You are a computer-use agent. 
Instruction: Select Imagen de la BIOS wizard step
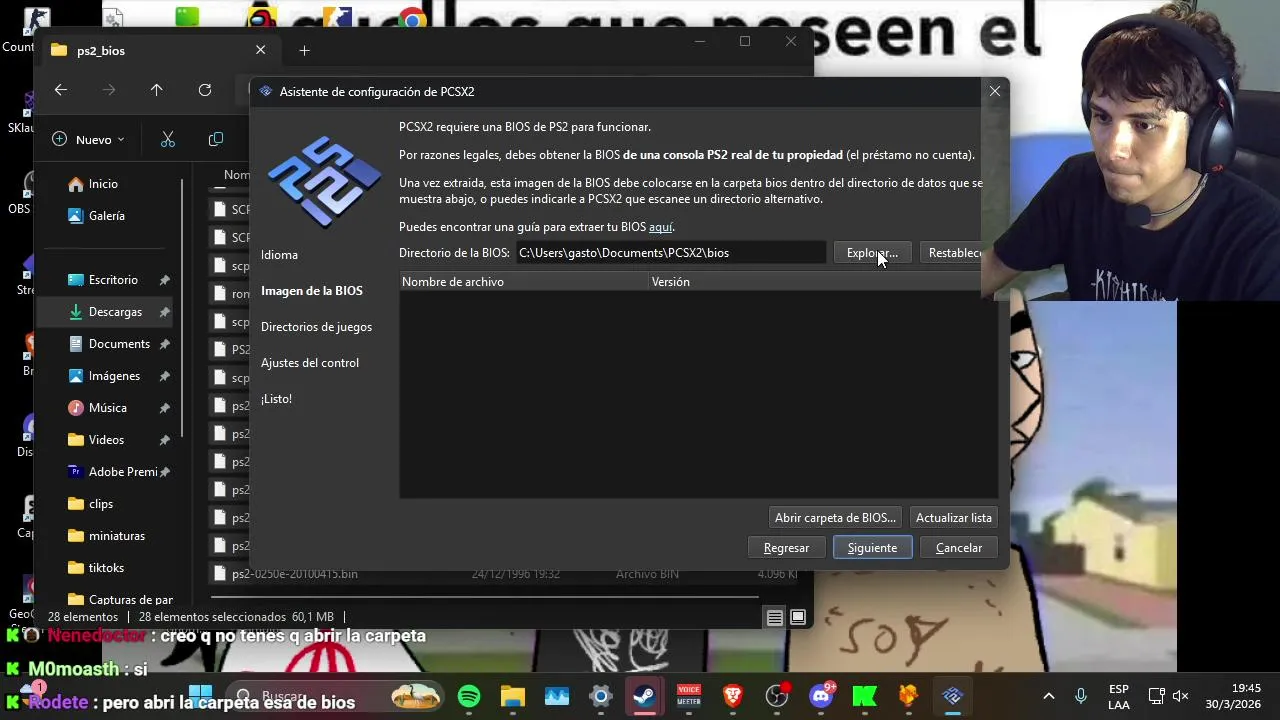click(x=312, y=291)
